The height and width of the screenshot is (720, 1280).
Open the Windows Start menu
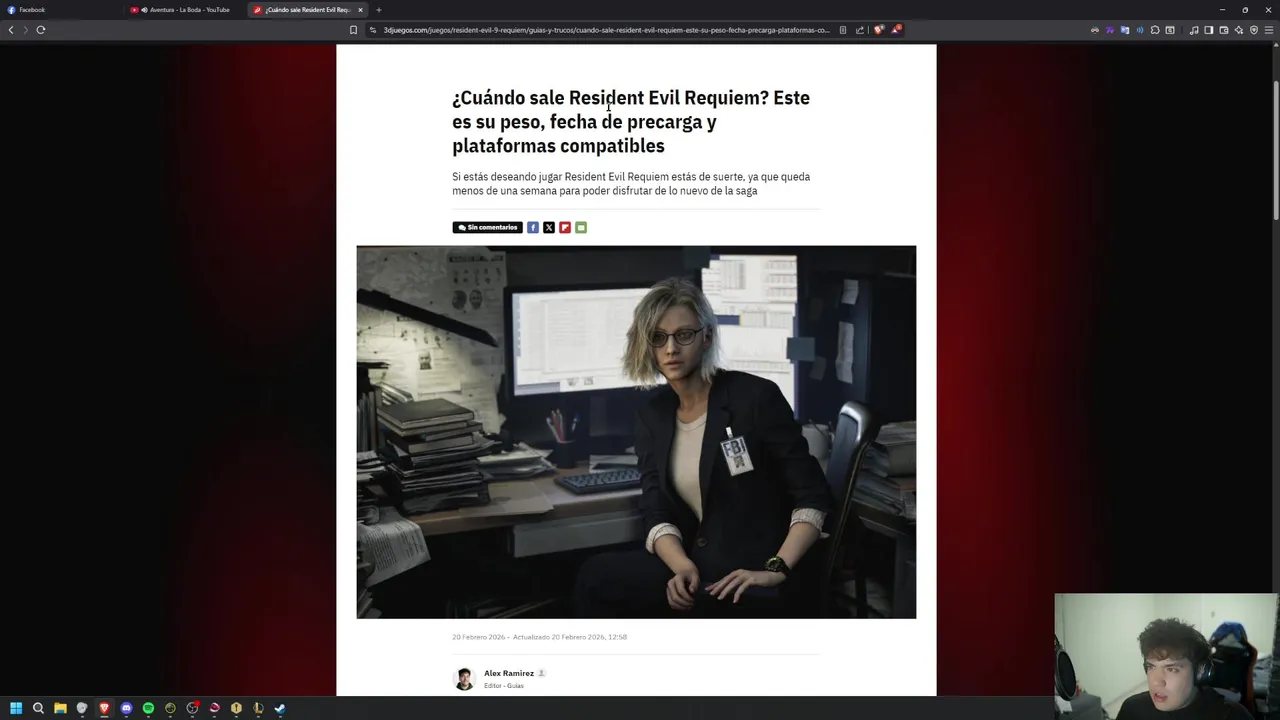(x=16, y=708)
